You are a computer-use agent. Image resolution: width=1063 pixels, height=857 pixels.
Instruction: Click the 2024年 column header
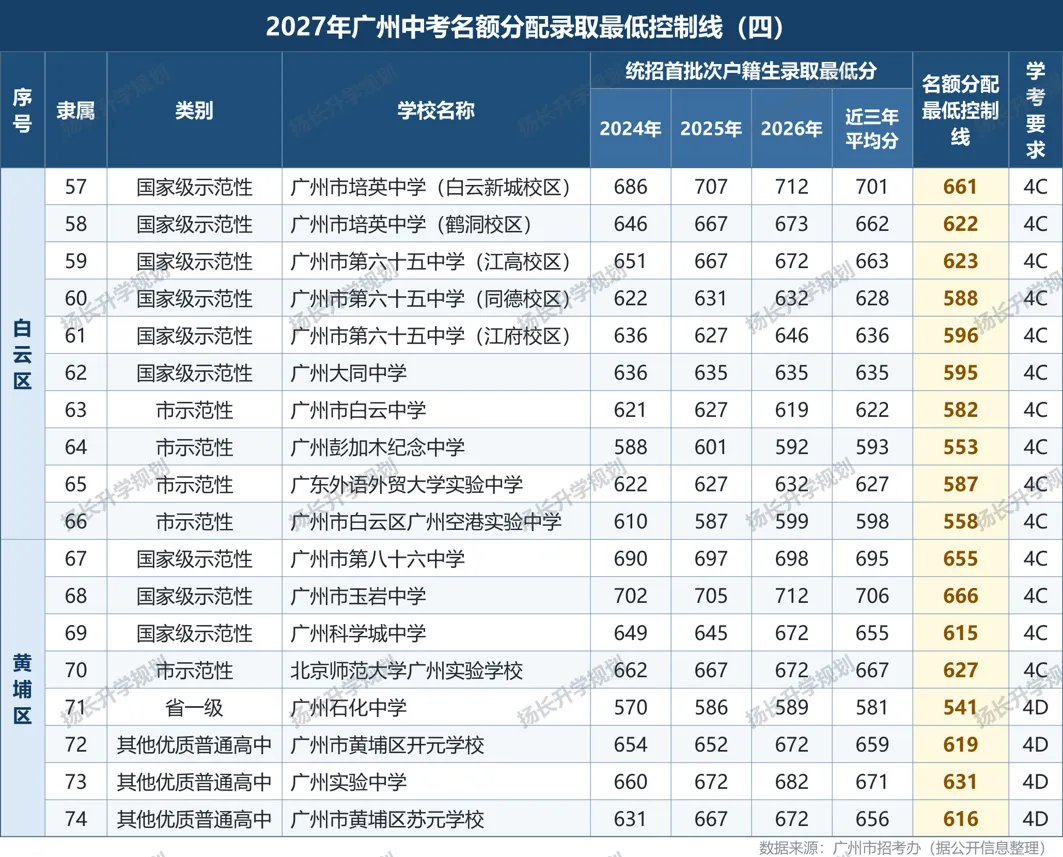[x=630, y=129]
